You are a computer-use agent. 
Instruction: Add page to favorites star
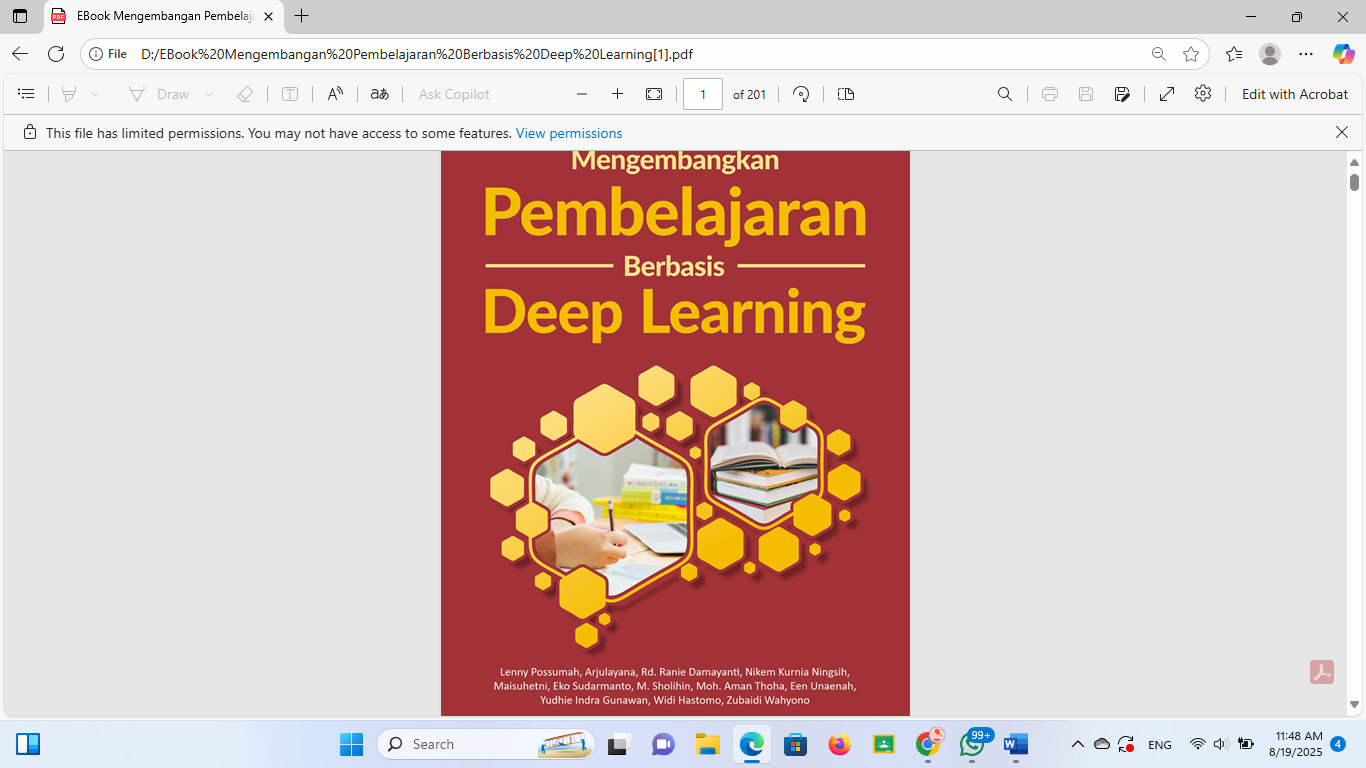pos(1190,54)
